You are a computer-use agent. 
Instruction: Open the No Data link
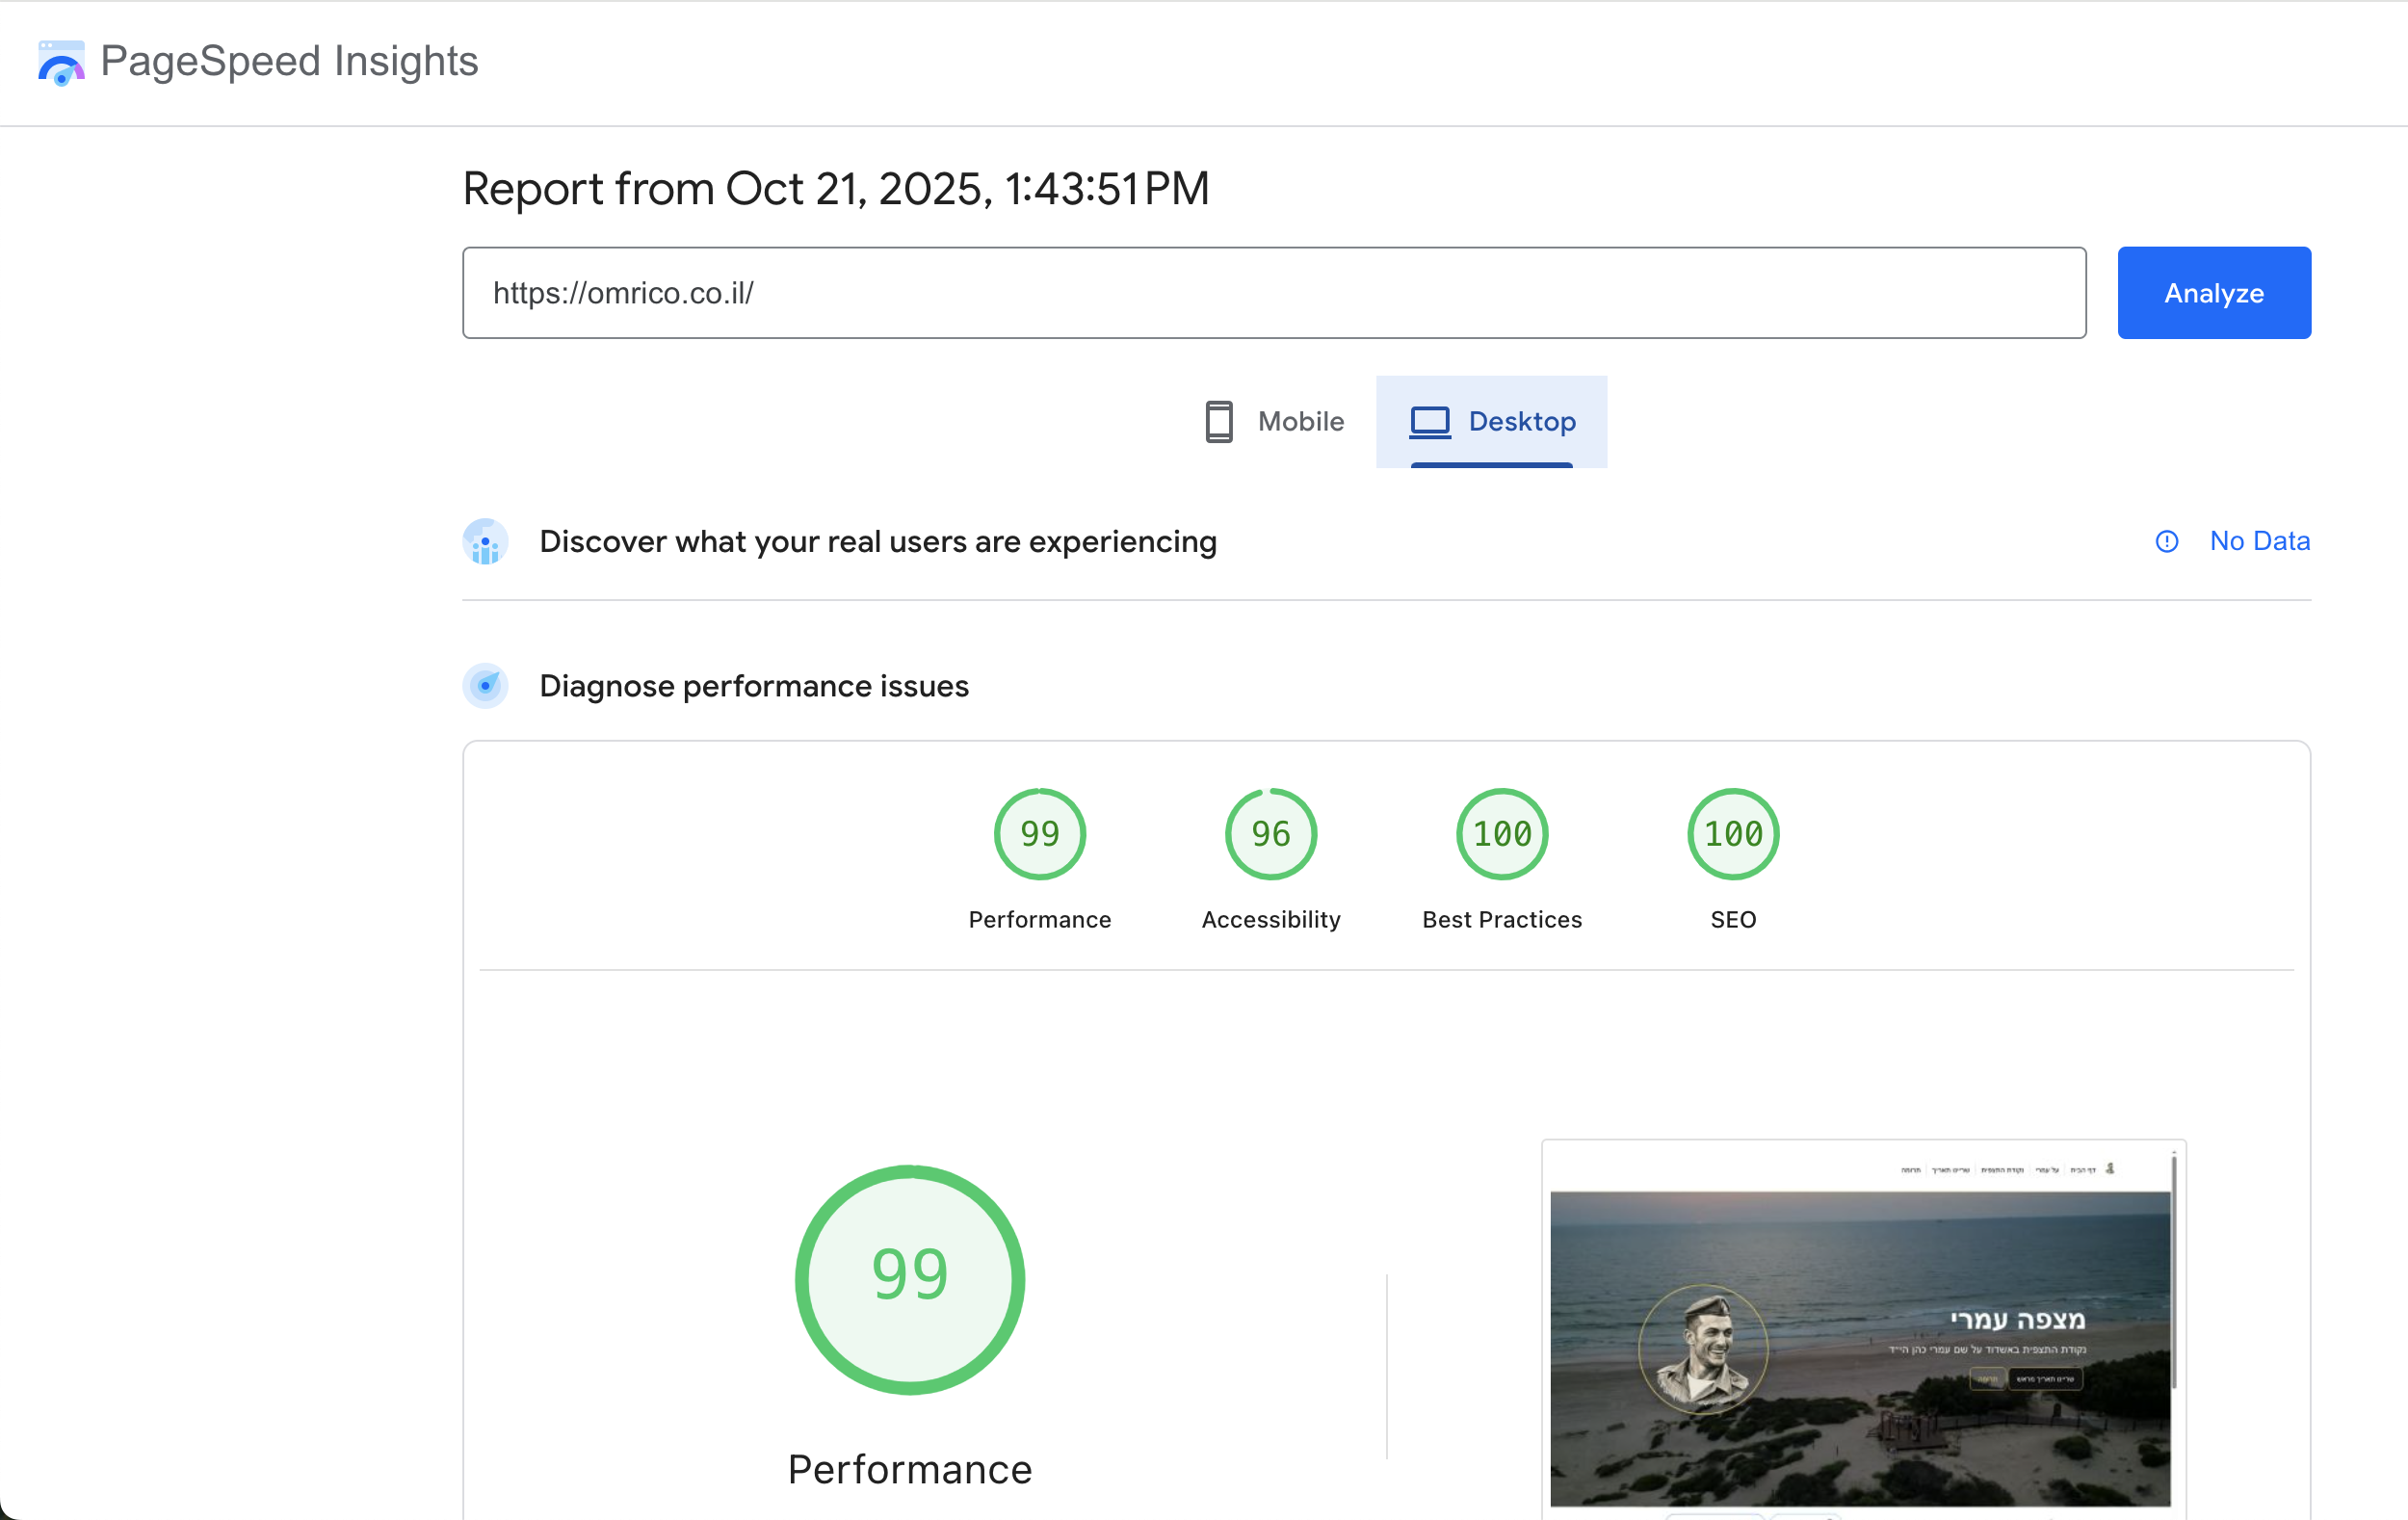click(x=2259, y=541)
